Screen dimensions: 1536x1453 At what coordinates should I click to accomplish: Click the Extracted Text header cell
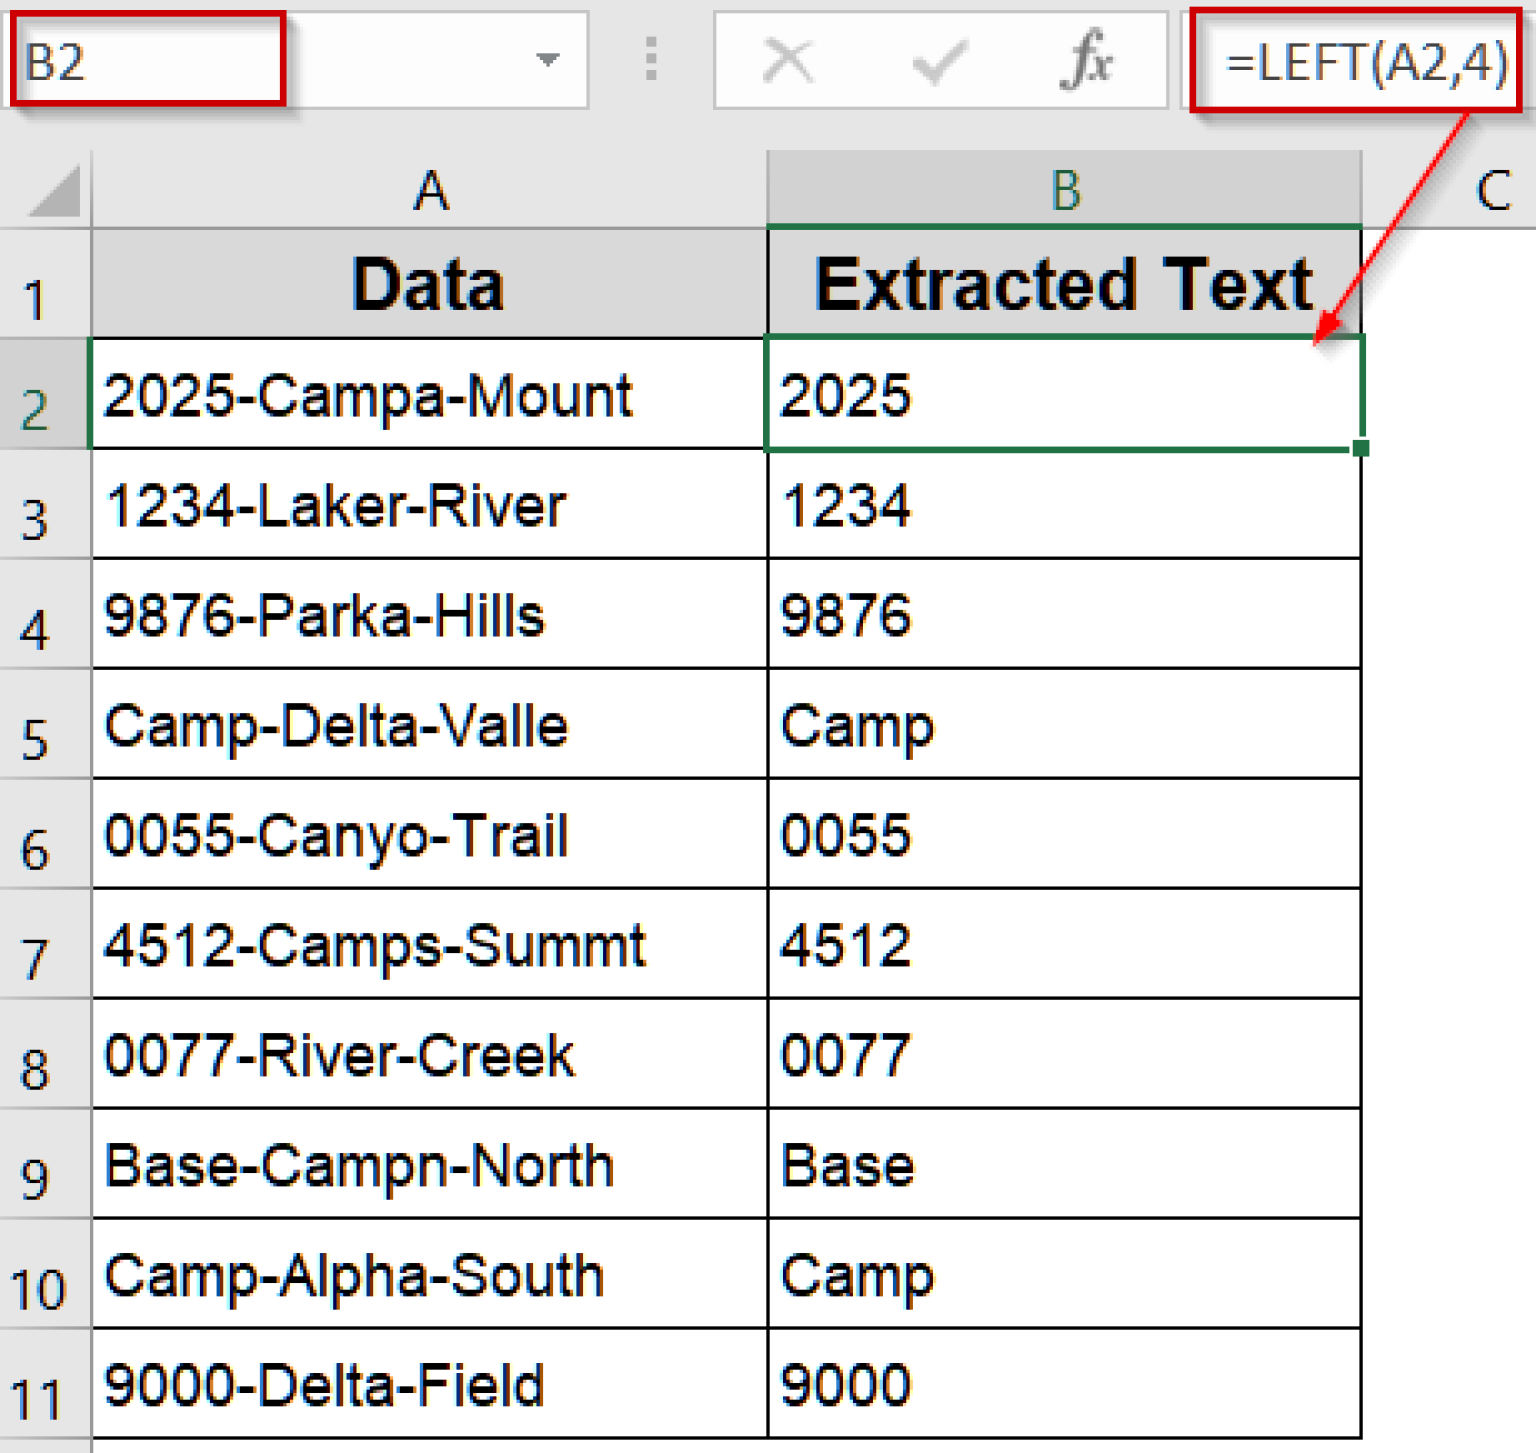pyautogui.click(x=1063, y=283)
